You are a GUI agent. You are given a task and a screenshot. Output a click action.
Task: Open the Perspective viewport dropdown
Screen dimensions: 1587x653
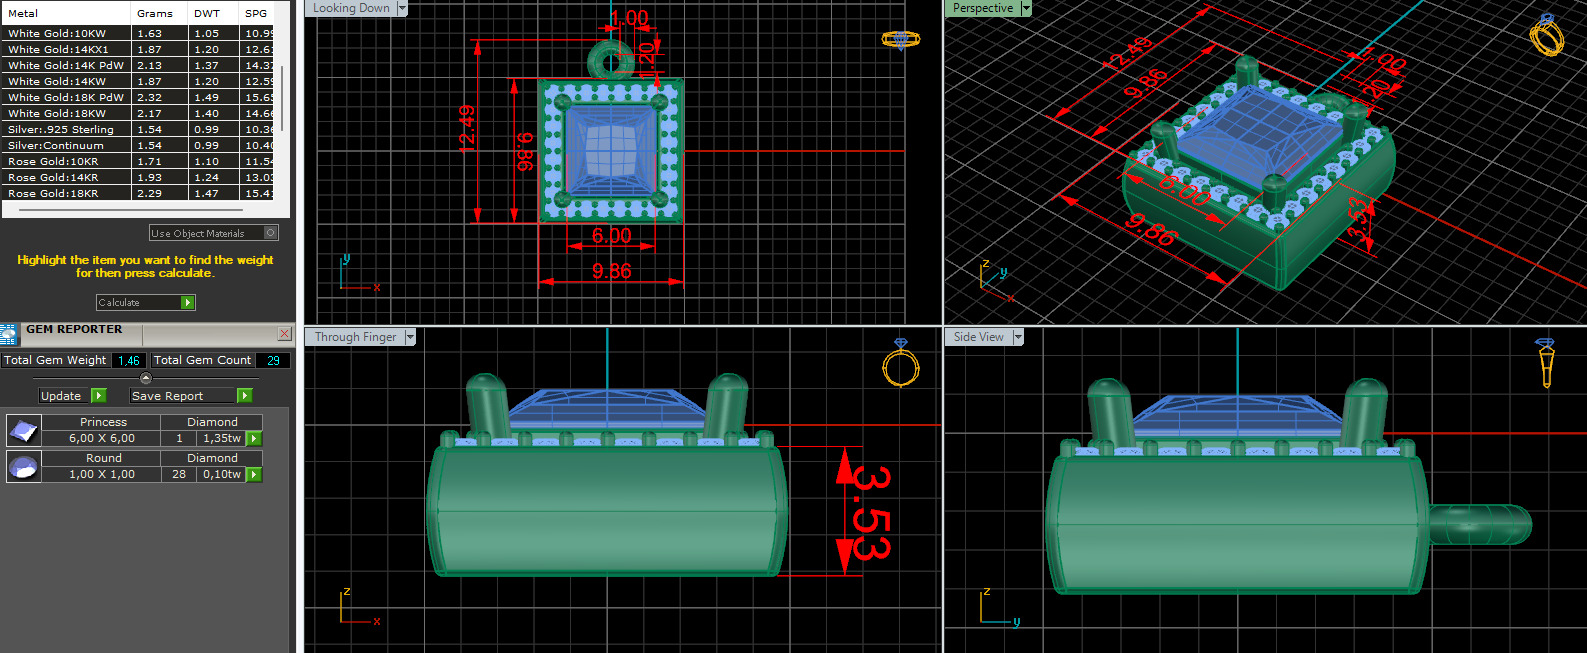(1025, 8)
